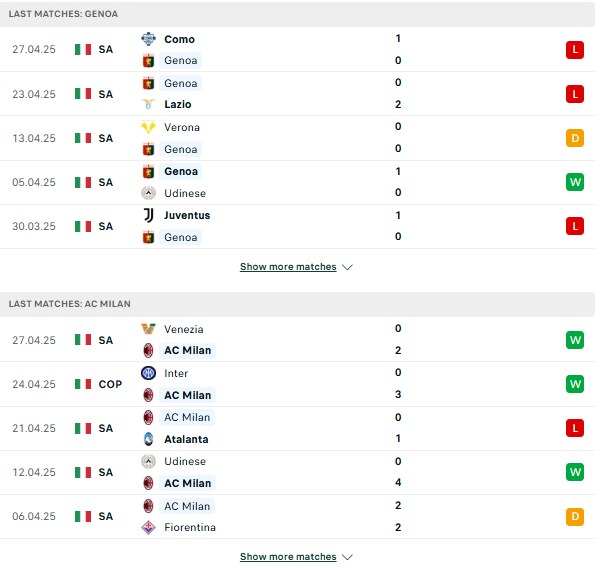Screen dimensions: 600x574
Task: Click the green W badge for Genoa–Udinese
Action: point(575,182)
